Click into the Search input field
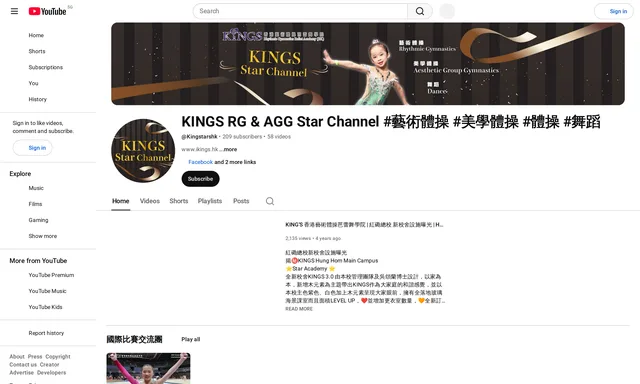 300,11
